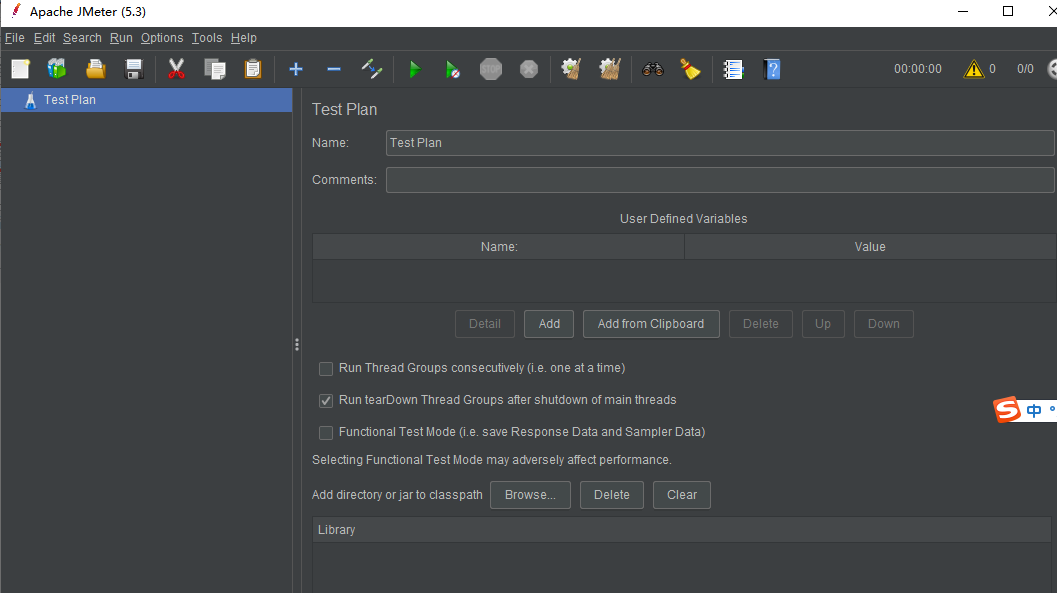Click the Shutdown test icon
This screenshot has height=593, width=1057.
point(529,69)
